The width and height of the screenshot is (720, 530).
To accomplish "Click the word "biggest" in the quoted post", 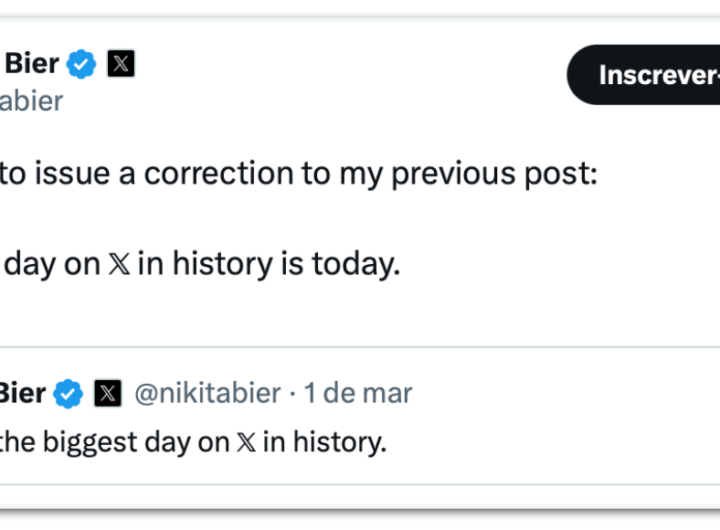I will [x=92, y=442].
